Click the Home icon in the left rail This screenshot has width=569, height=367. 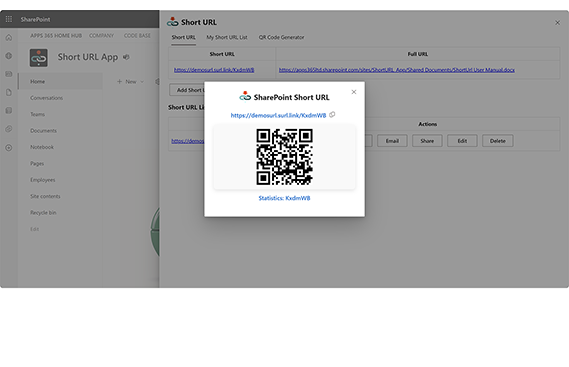(9, 37)
